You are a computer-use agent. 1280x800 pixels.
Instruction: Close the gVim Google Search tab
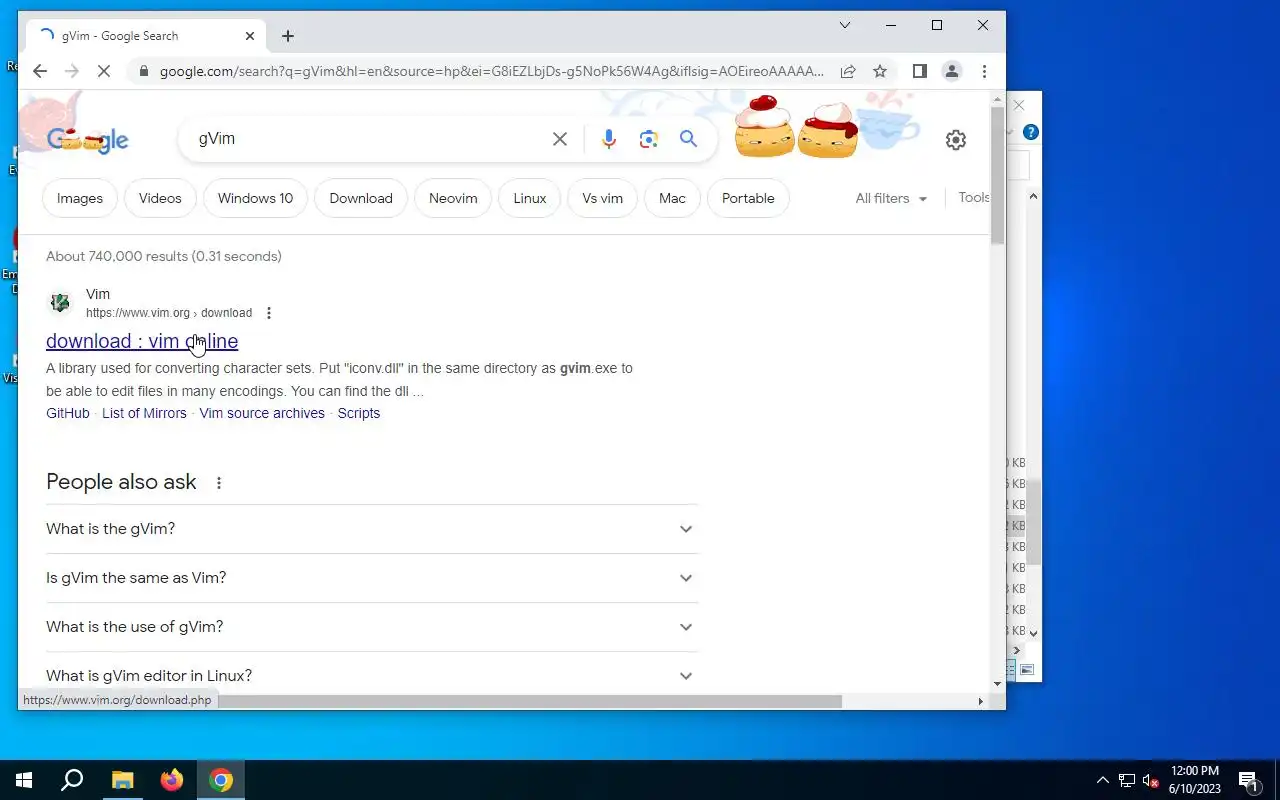click(x=250, y=36)
